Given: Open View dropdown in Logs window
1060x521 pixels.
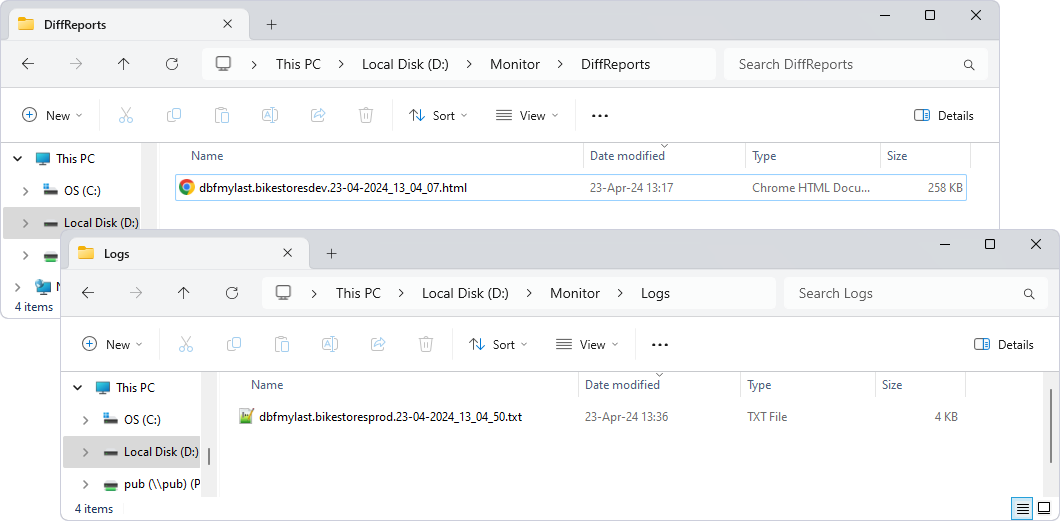Looking at the screenshot, I should (587, 345).
